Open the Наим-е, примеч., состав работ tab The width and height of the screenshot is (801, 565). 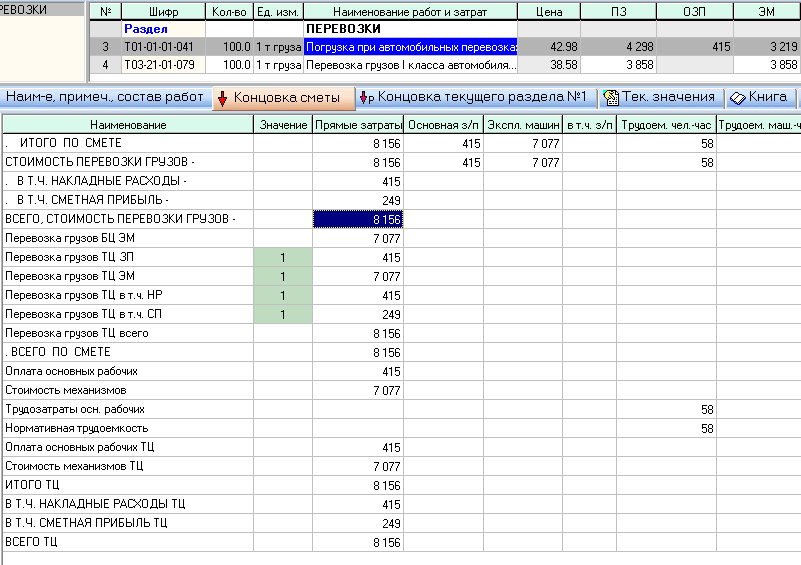click(103, 98)
